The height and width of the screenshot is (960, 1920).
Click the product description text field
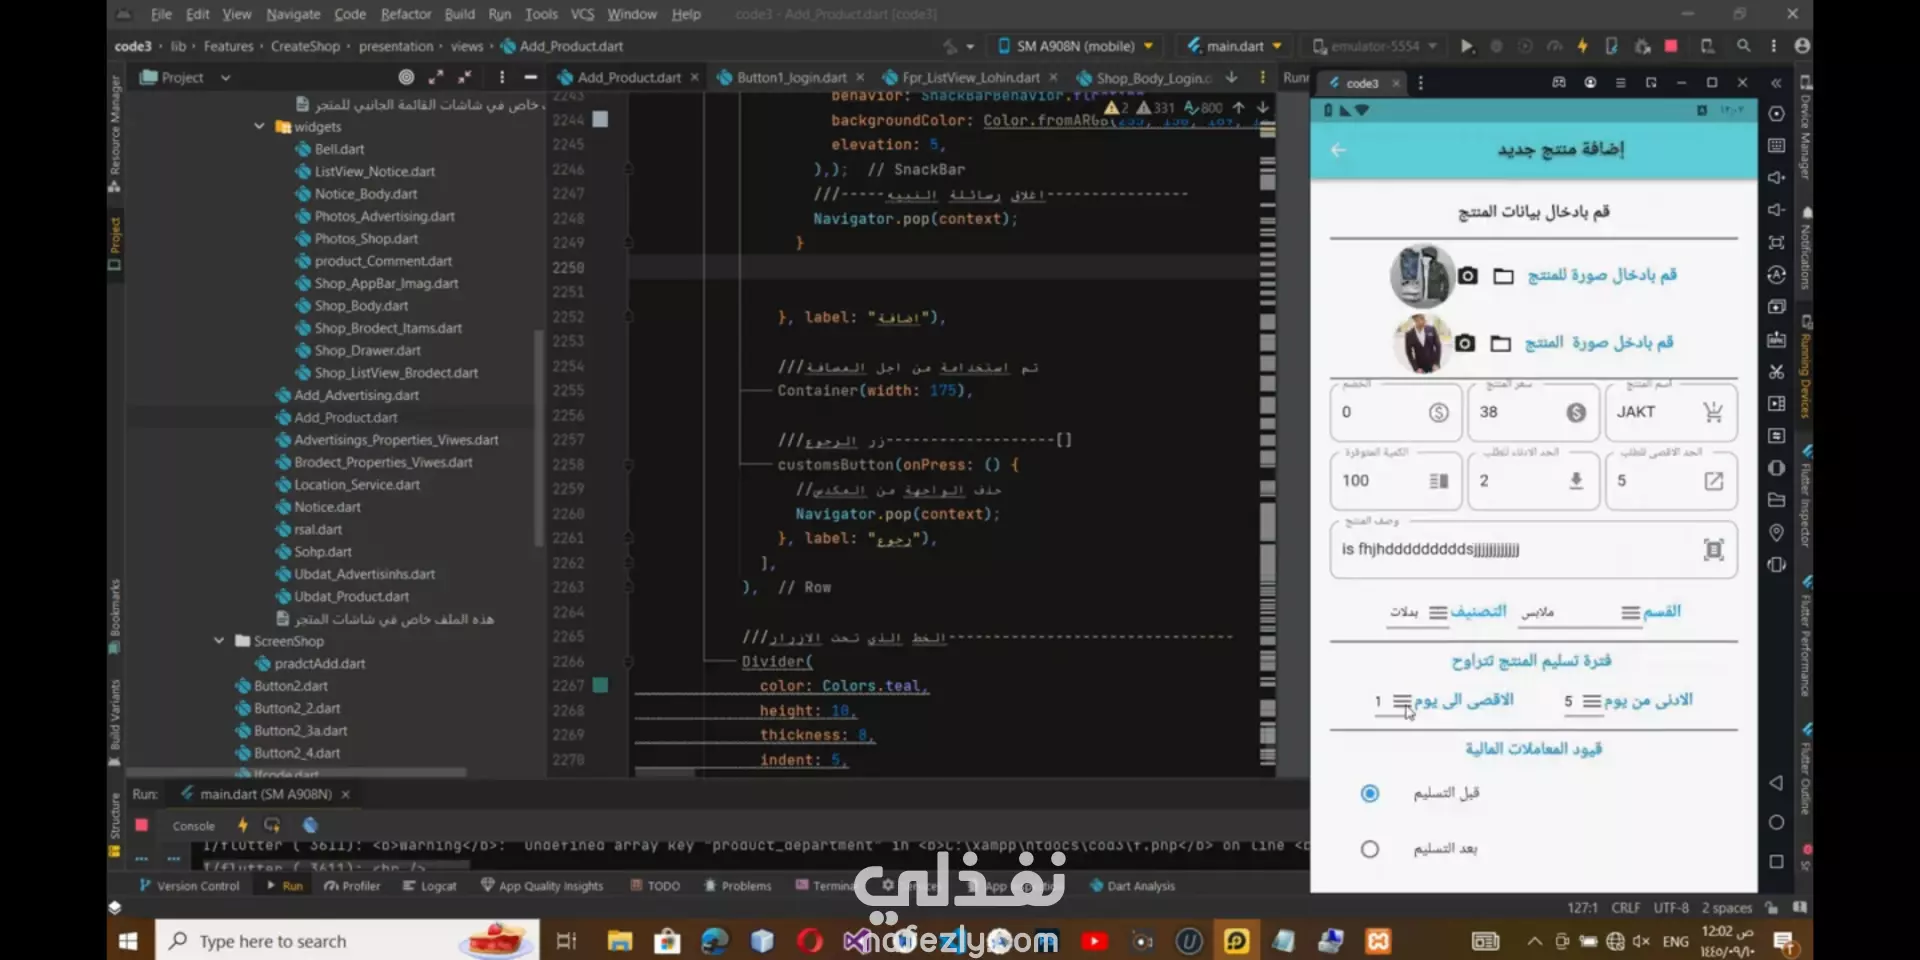pyautogui.click(x=1533, y=549)
